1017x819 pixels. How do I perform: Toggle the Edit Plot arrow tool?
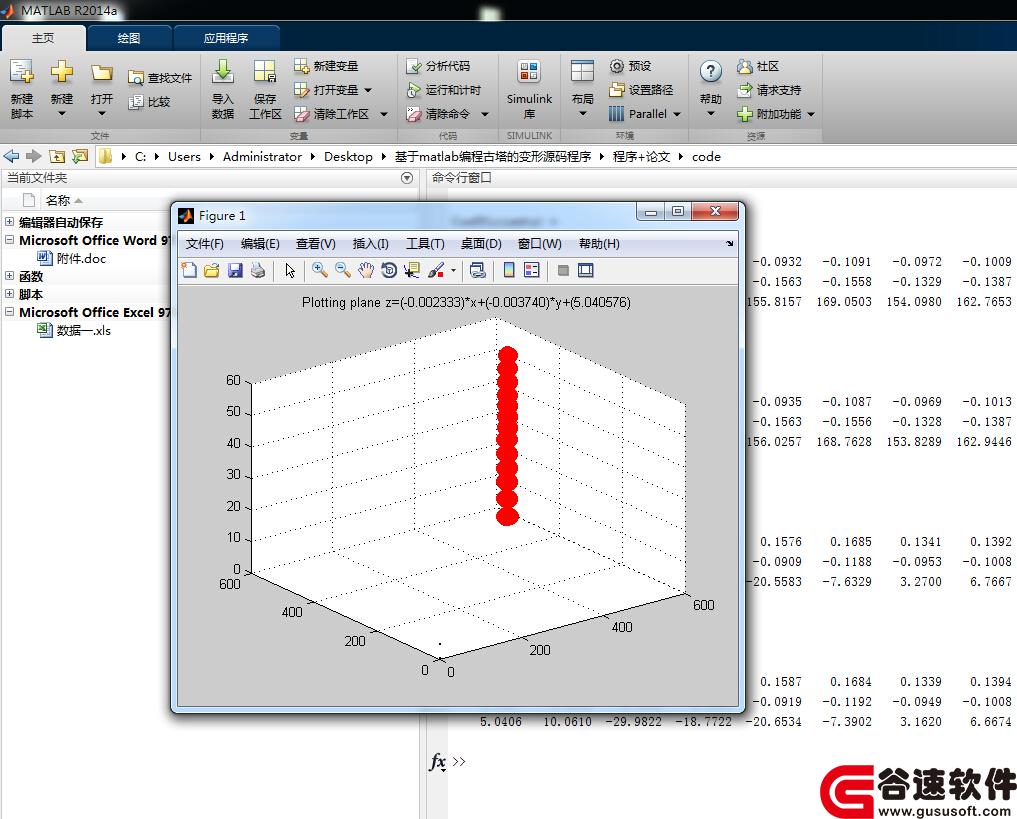[x=290, y=270]
